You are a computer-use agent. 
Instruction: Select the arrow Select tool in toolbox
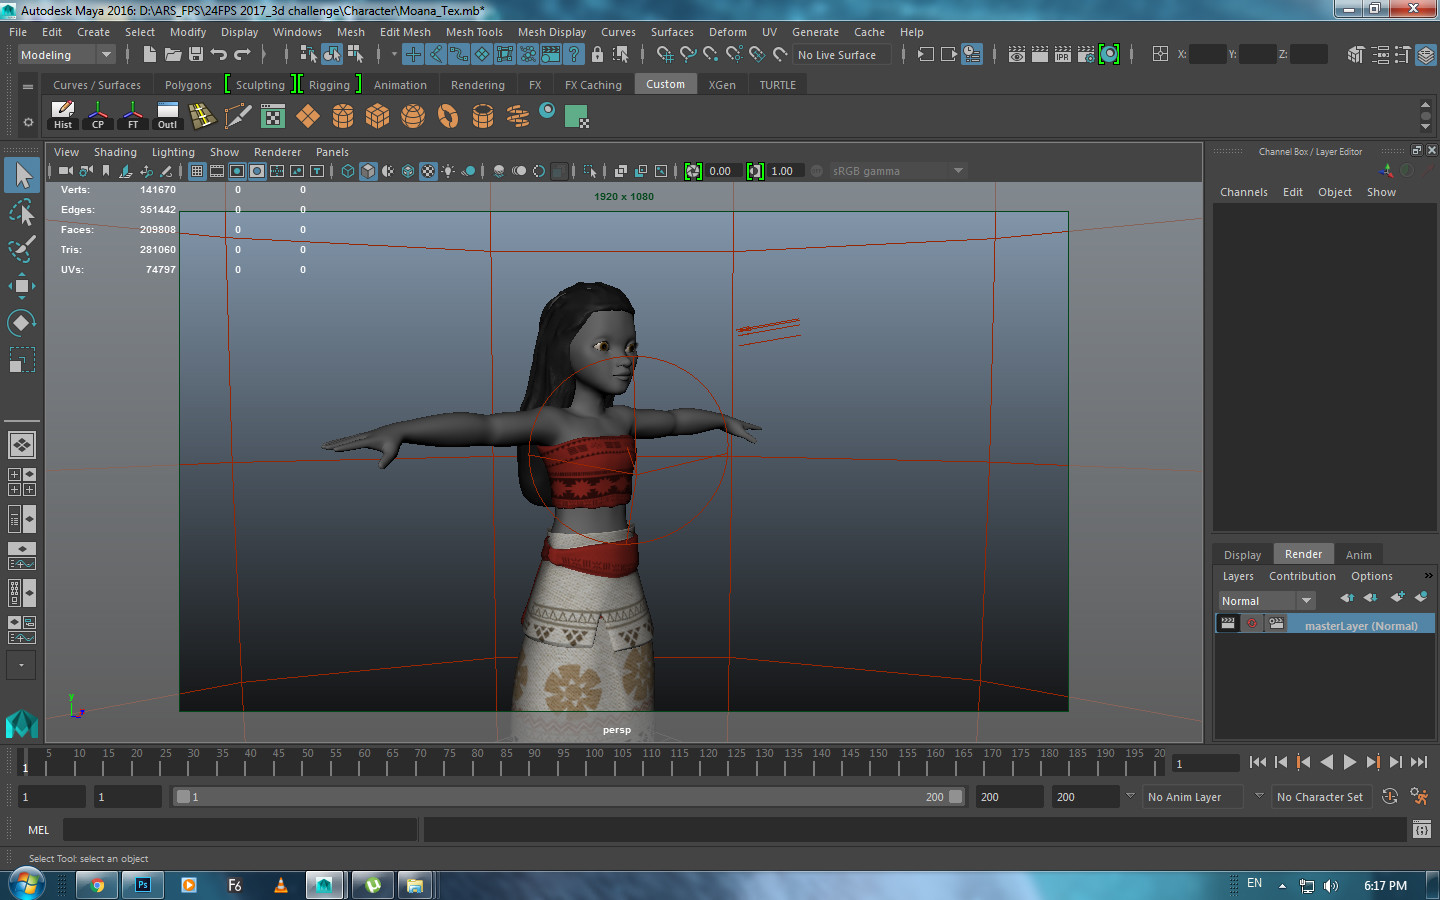point(22,175)
